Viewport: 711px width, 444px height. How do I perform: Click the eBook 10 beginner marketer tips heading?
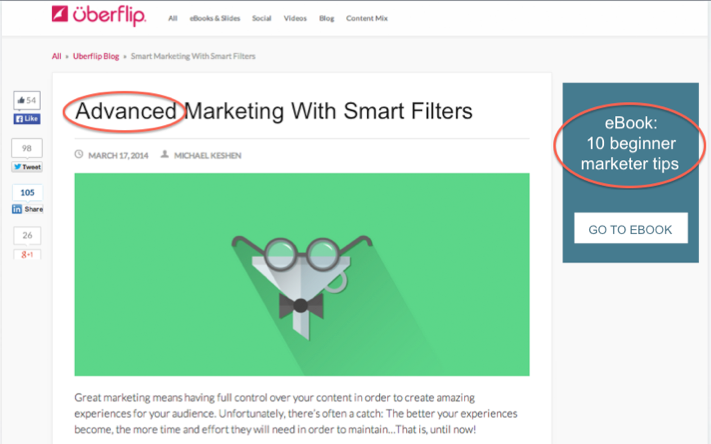coord(630,143)
